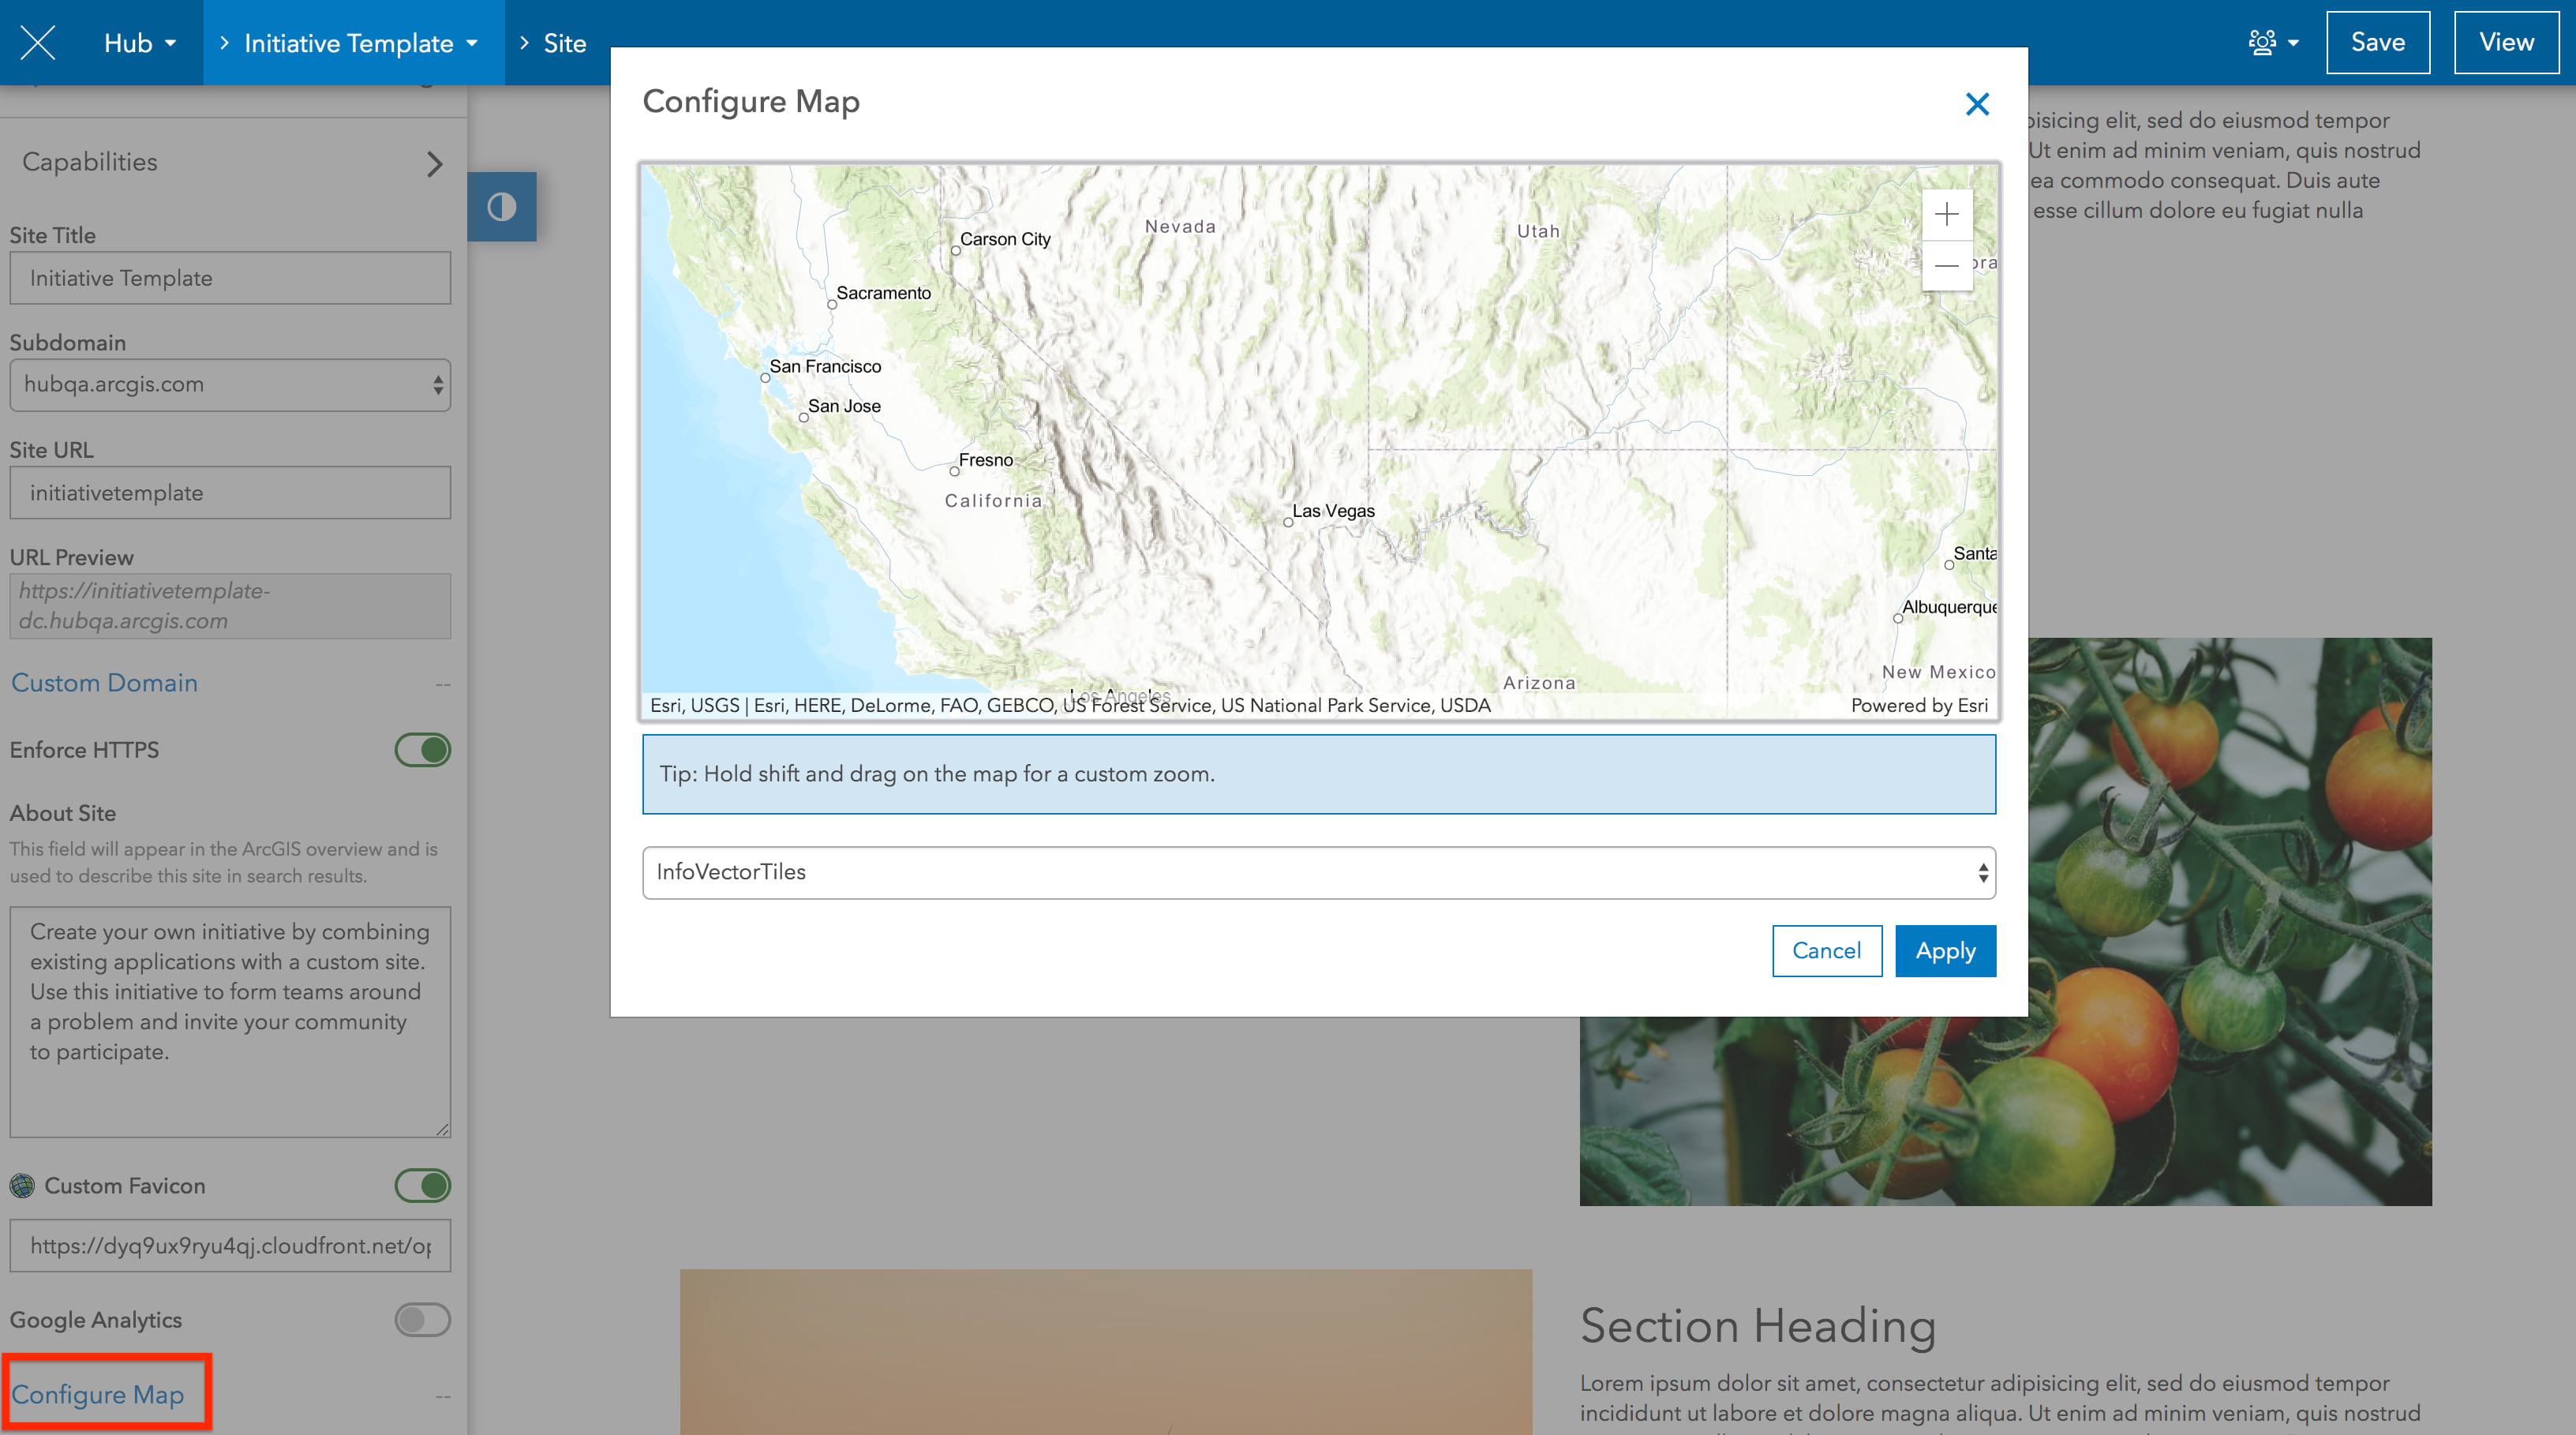The image size is (2576, 1435).
Task: Open the Custom Domain link
Action: tap(104, 682)
